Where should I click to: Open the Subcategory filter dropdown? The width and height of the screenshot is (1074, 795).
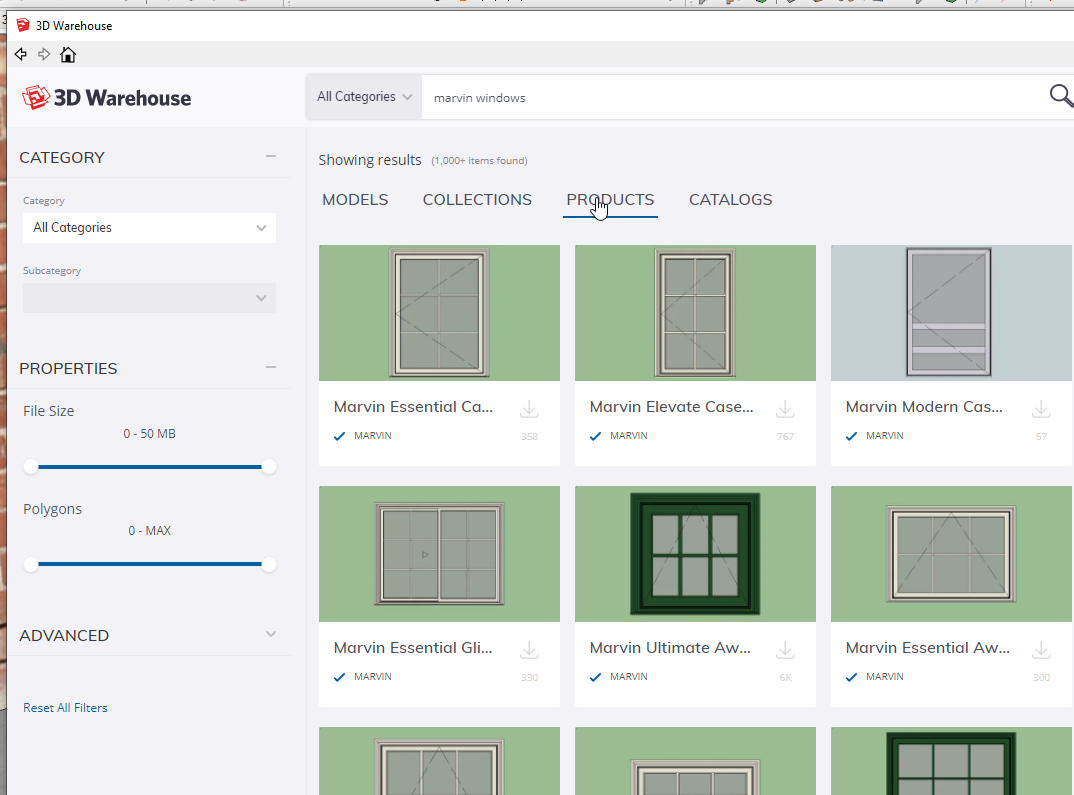click(149, 298)
